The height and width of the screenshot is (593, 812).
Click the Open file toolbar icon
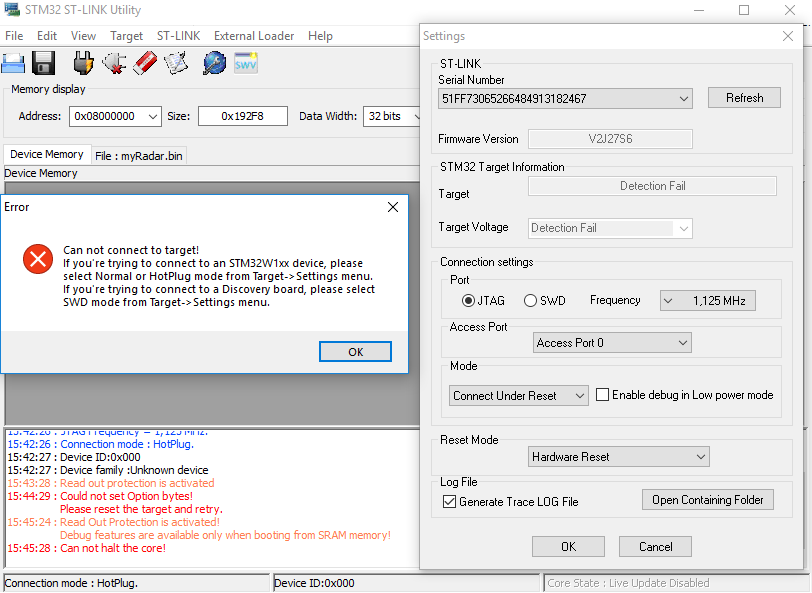tap(13, 64)
